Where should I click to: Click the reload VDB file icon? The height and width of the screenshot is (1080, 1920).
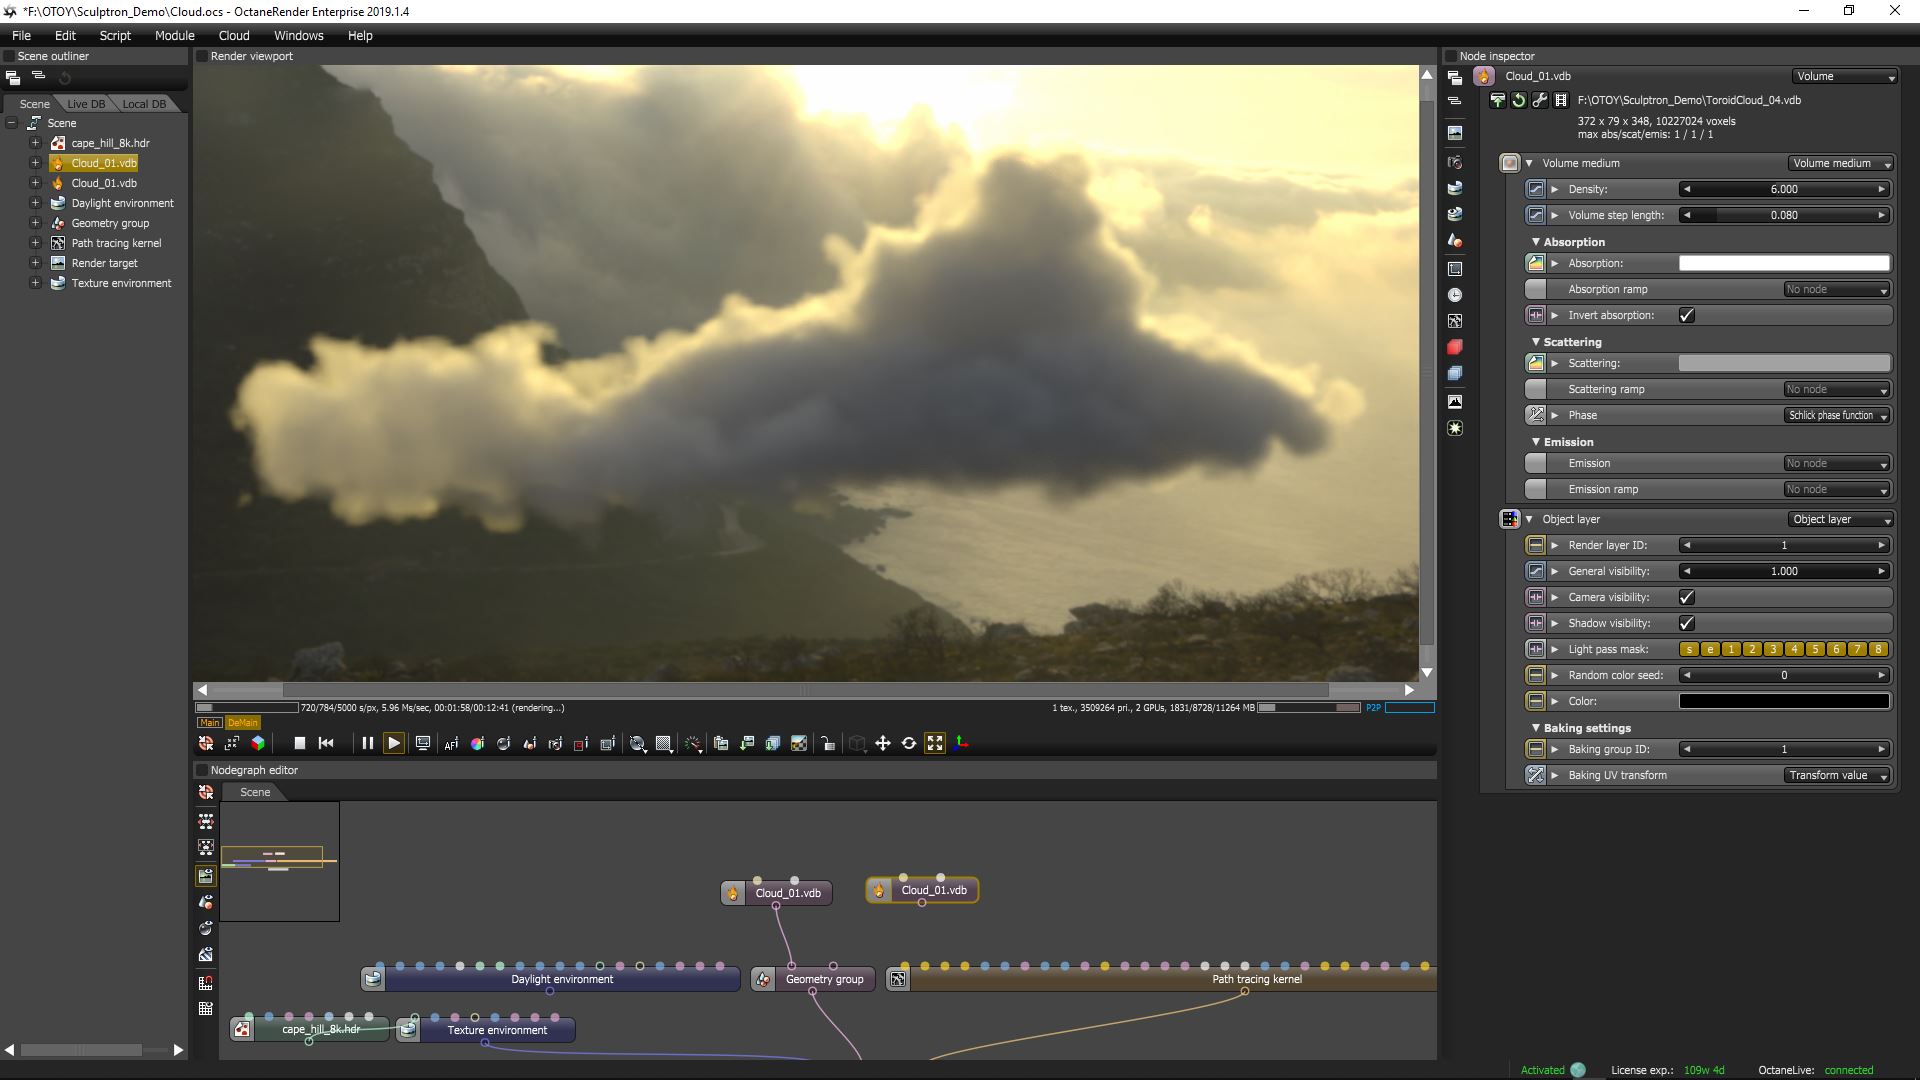point(1519,100)
